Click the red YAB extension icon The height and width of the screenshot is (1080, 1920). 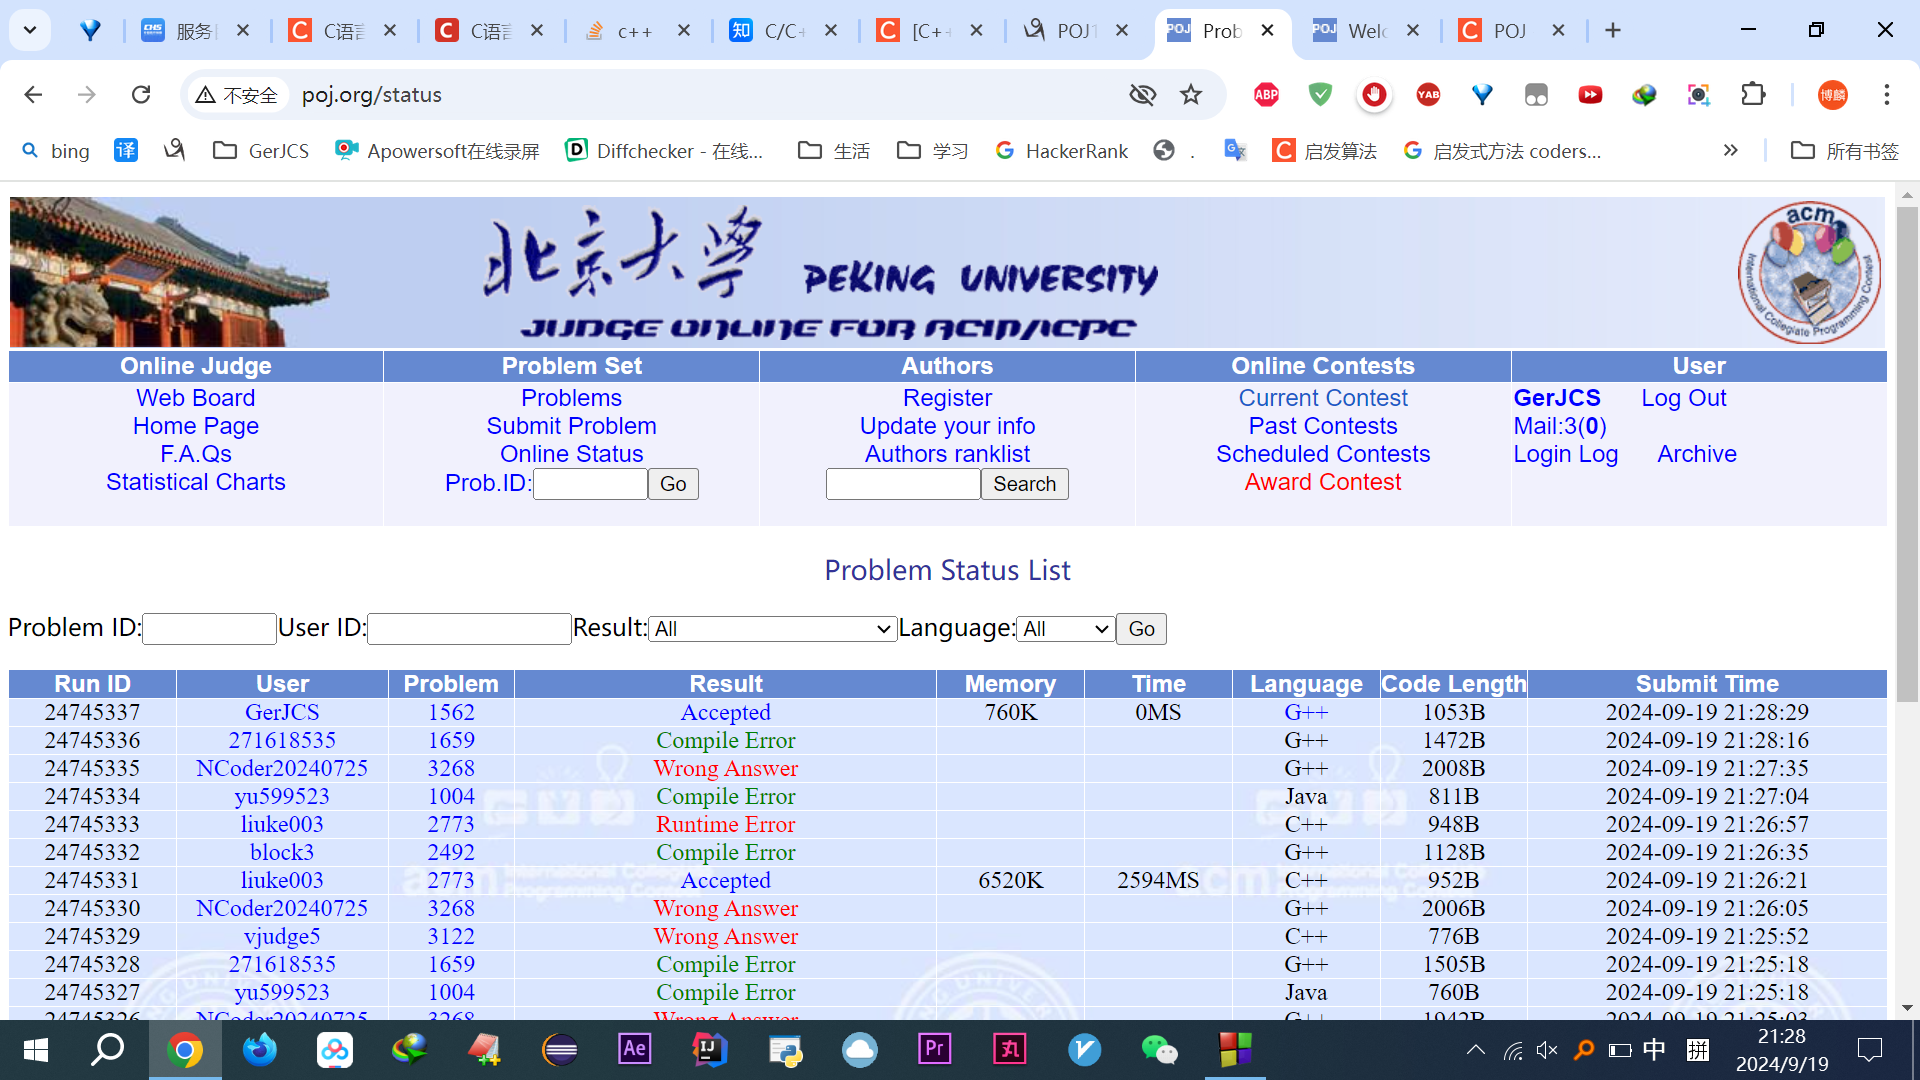coord(1428,95)
